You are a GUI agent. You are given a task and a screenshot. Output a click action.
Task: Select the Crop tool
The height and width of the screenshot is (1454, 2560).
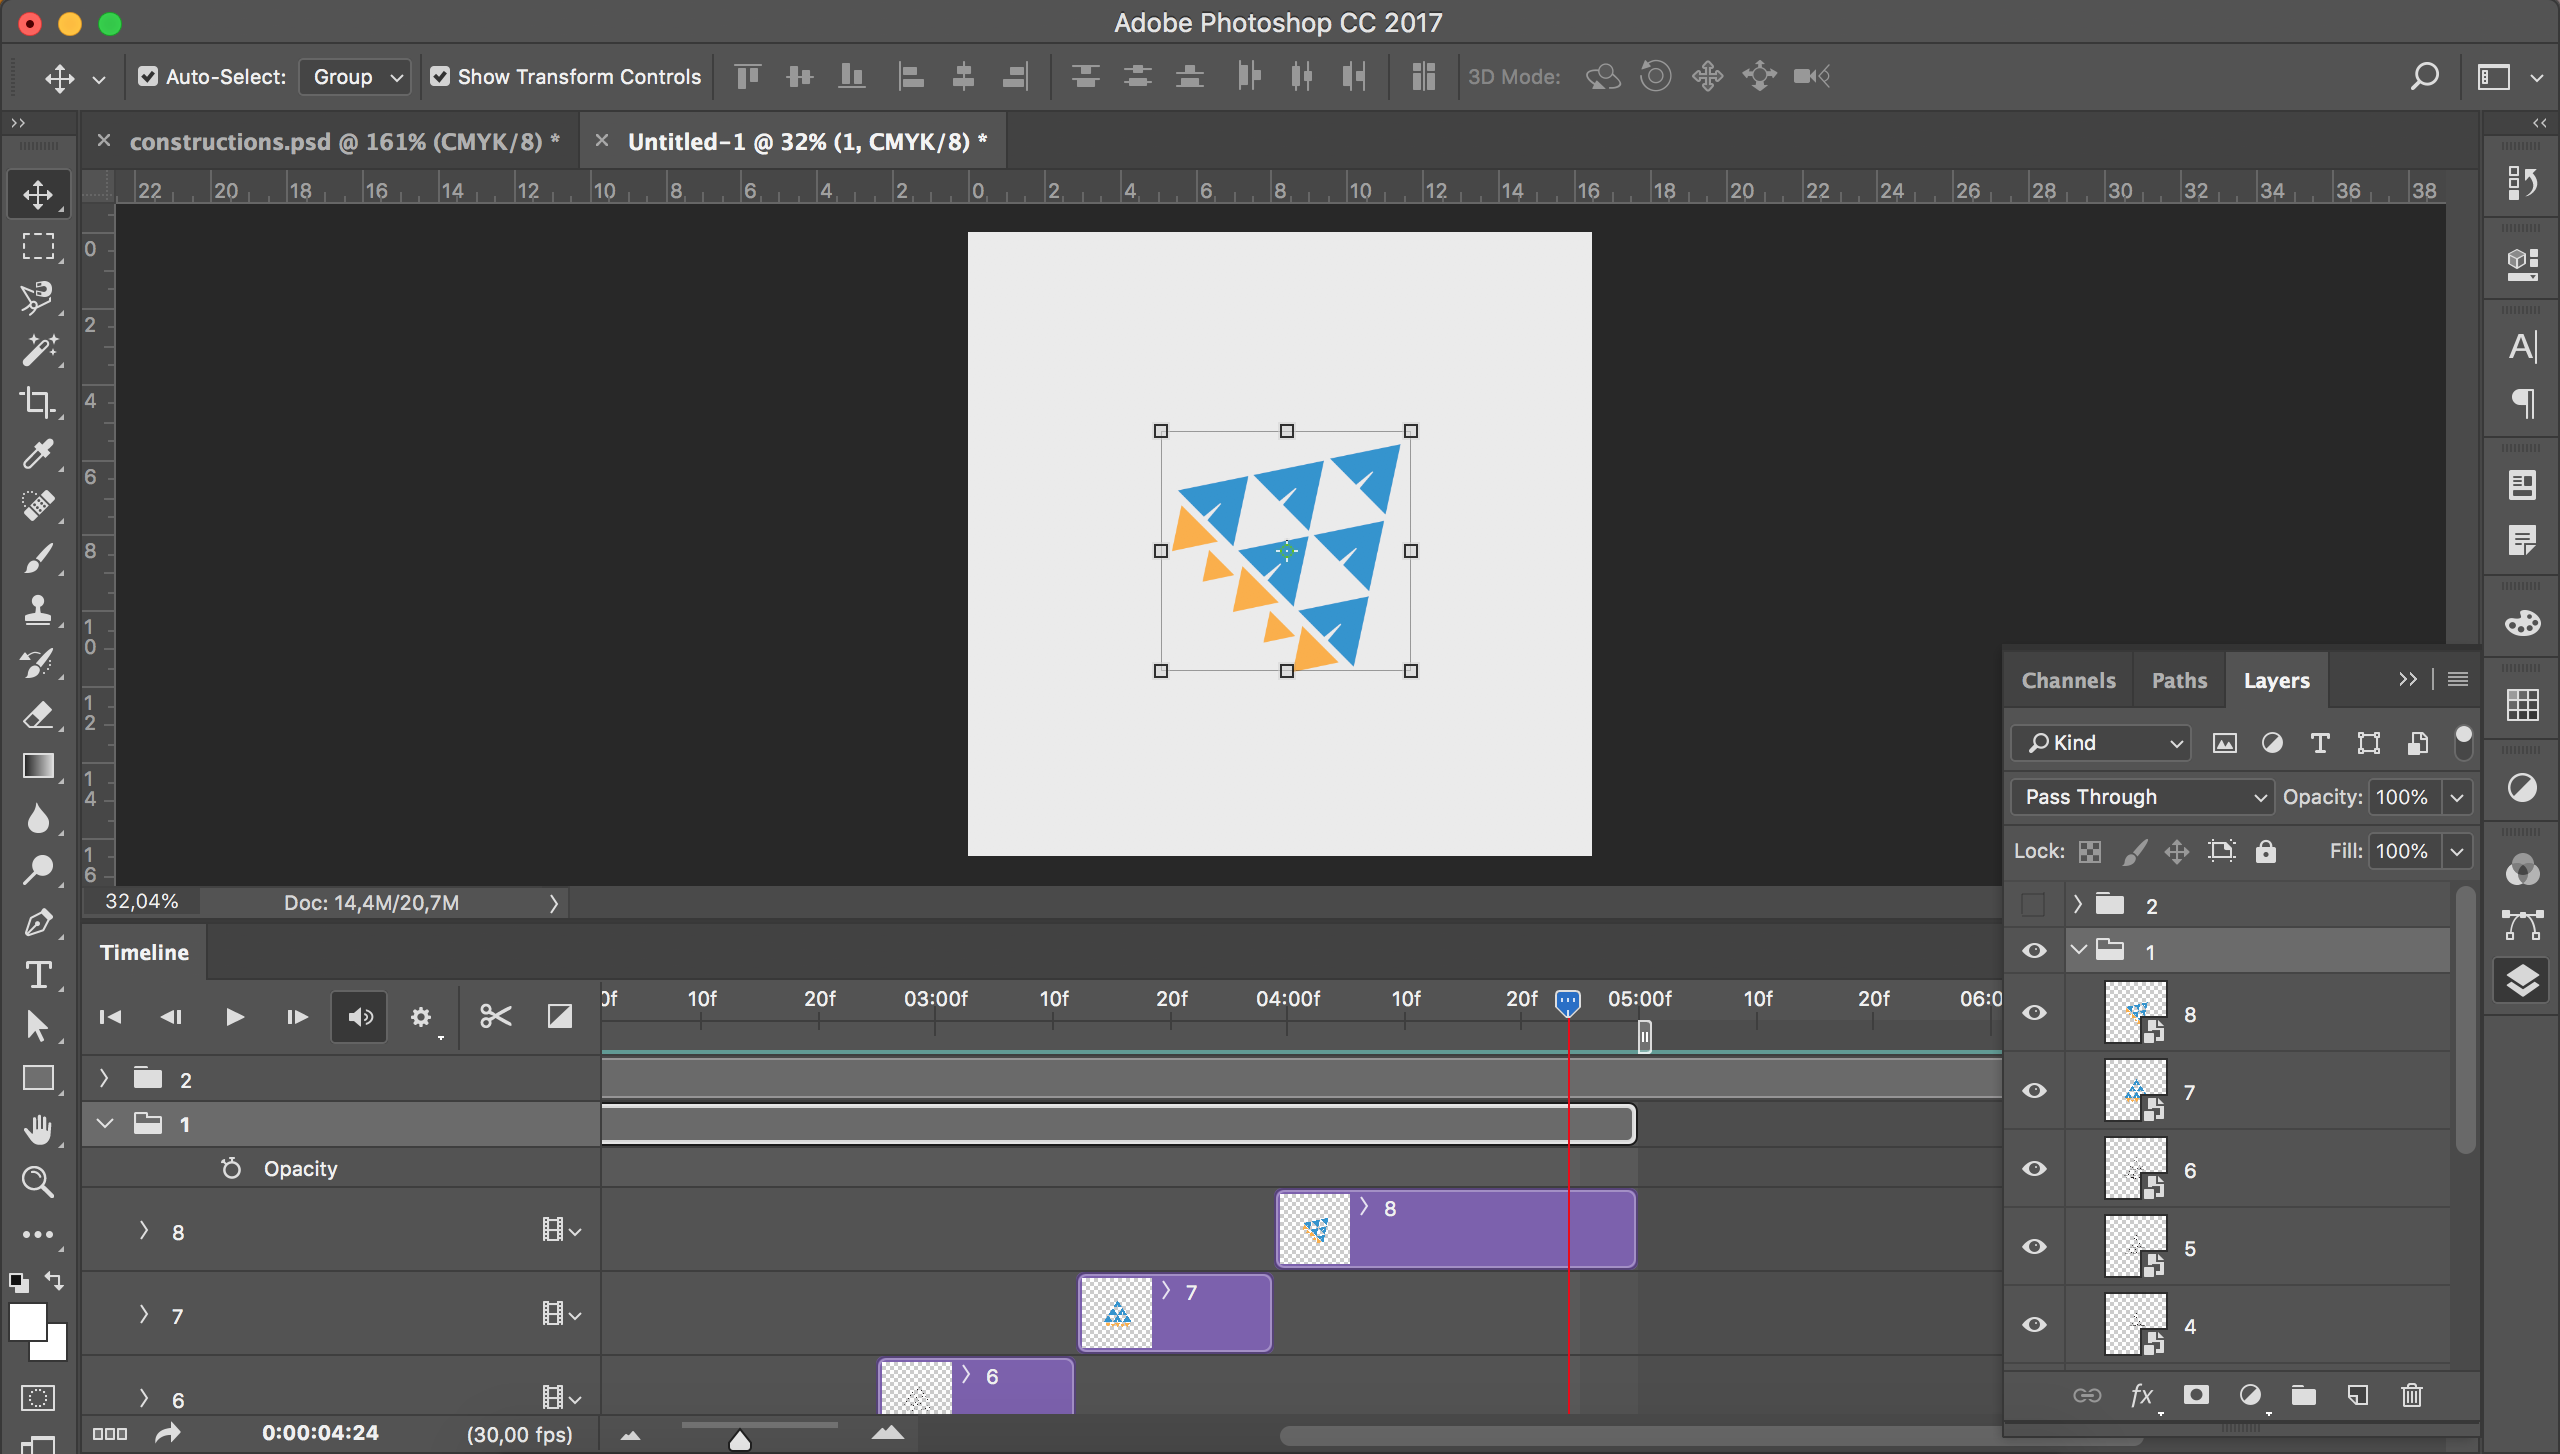(38, 402)
